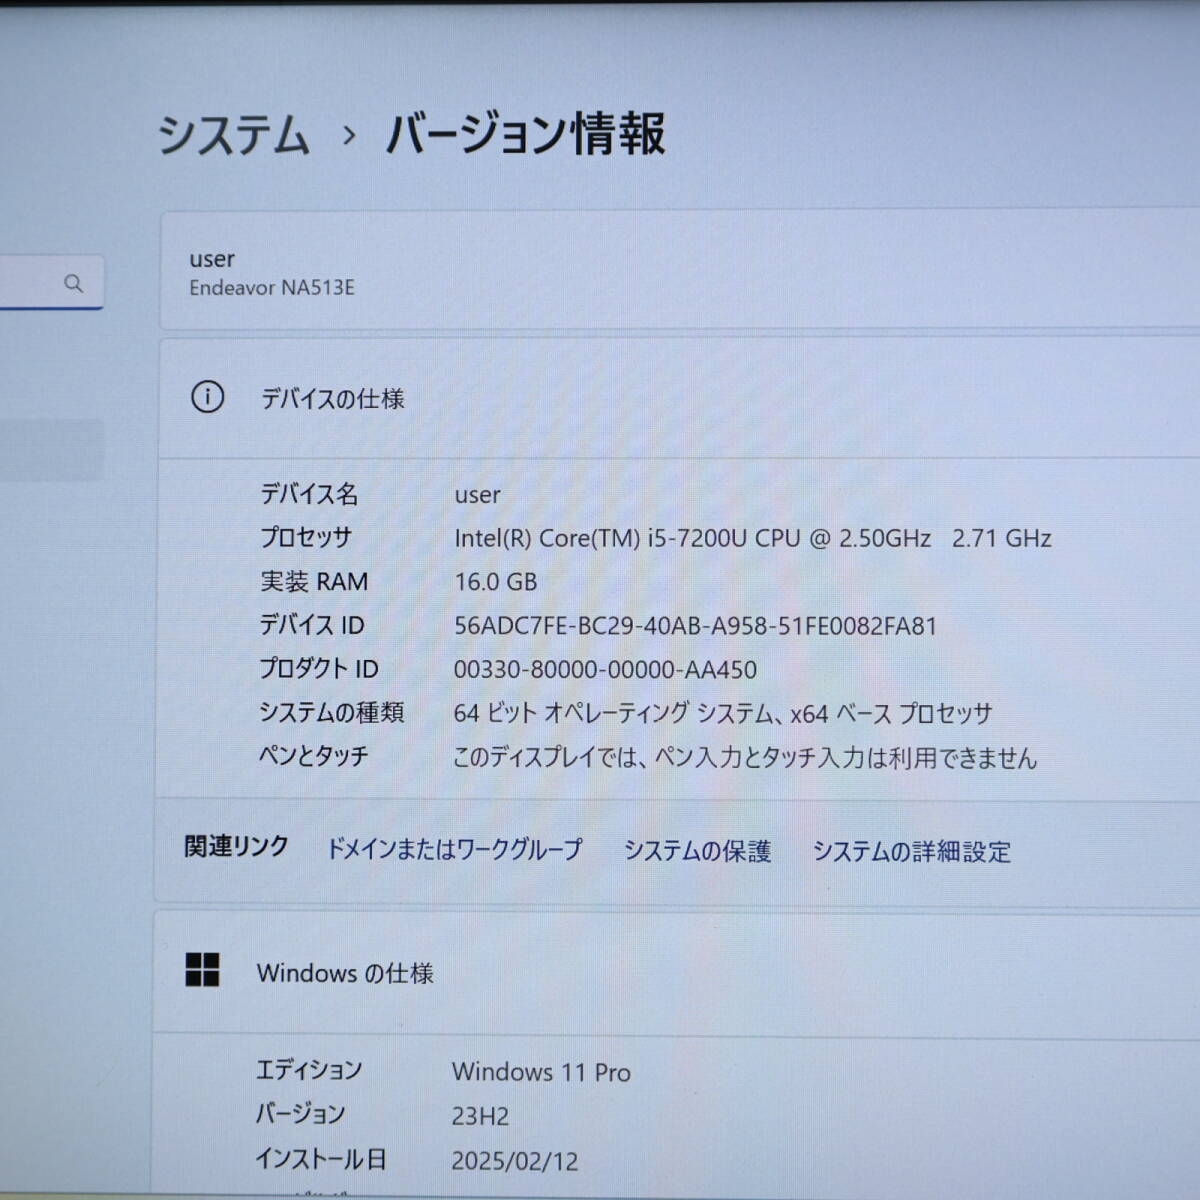Select the ペンとタッチ value text
The width and height of the screenshot is (1200, 1200).
[745, 758]
